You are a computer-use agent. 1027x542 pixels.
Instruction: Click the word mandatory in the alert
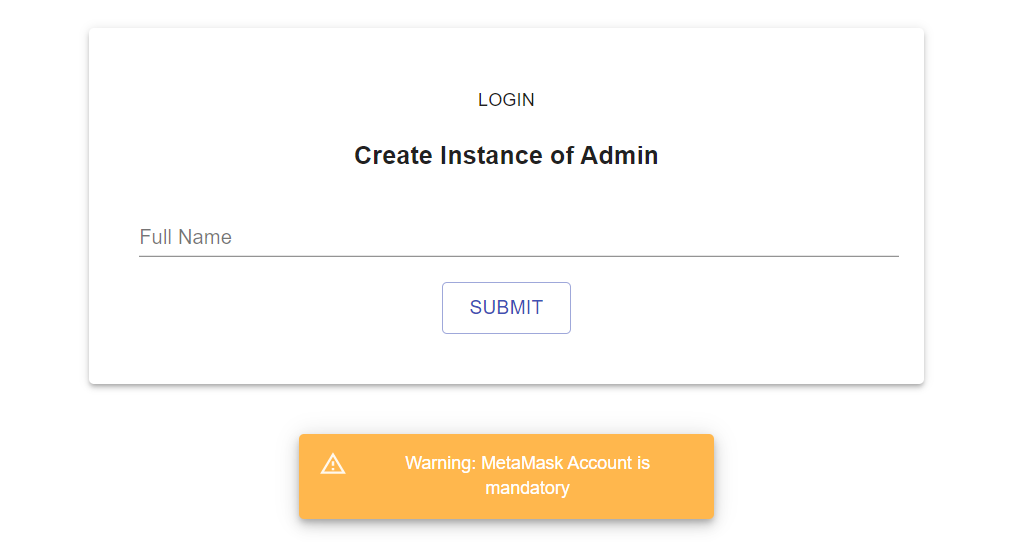527,488
